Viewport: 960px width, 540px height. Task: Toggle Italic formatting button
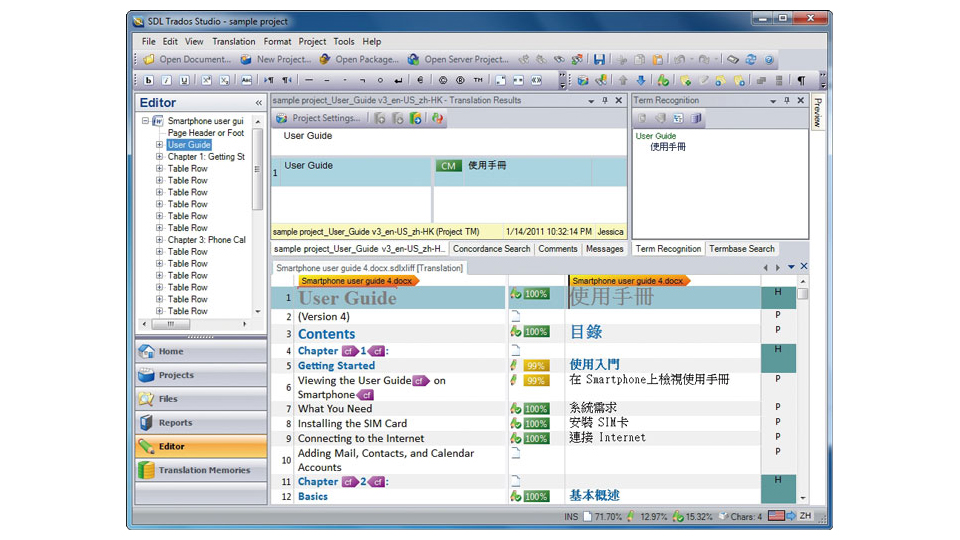167,80
